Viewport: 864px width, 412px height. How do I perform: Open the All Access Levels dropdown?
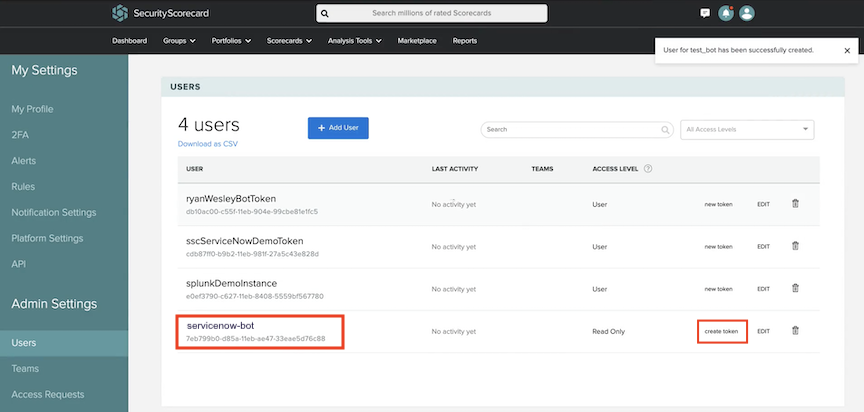point(747,129)
